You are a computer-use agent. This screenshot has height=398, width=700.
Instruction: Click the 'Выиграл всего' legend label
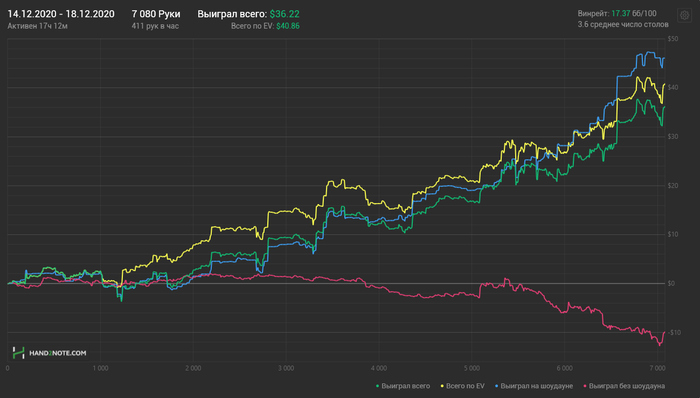406,386
